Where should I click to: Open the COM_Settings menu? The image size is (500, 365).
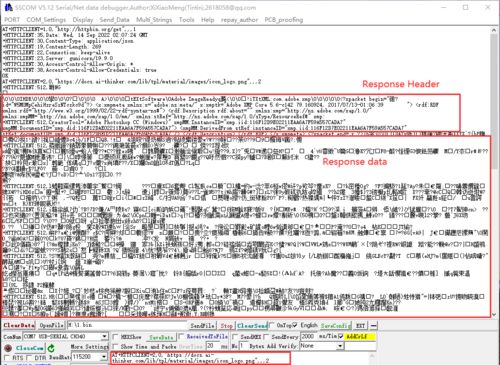click(x=46, y=20)
